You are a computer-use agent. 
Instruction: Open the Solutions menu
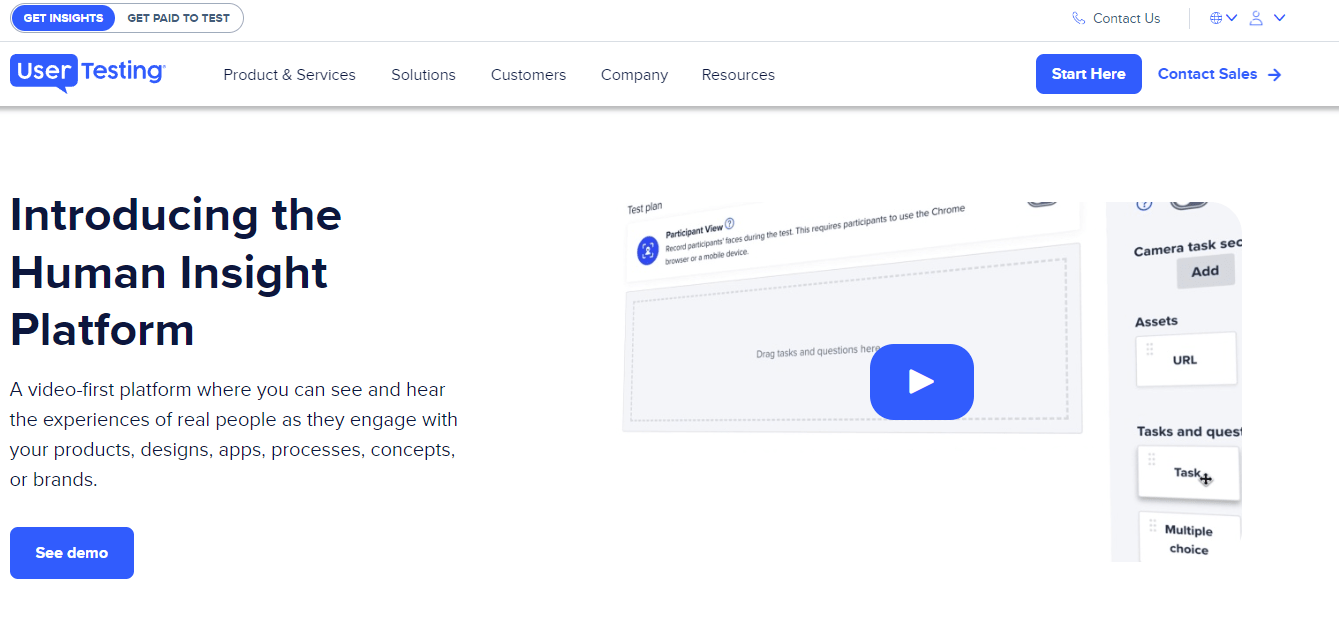(423, 74)
